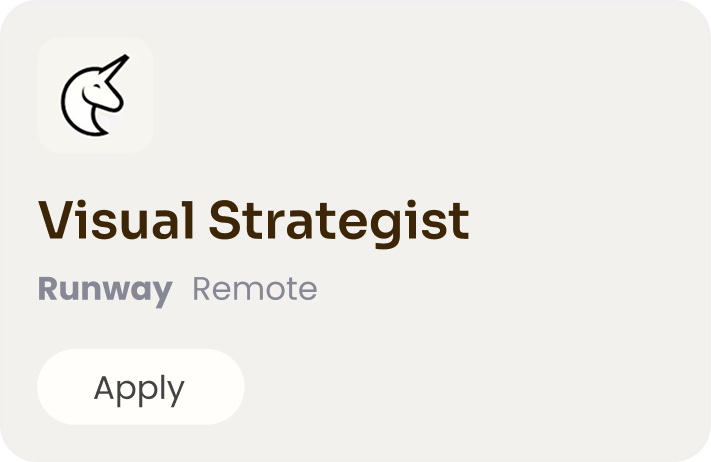Click the Visual Strategist heading

253,220
